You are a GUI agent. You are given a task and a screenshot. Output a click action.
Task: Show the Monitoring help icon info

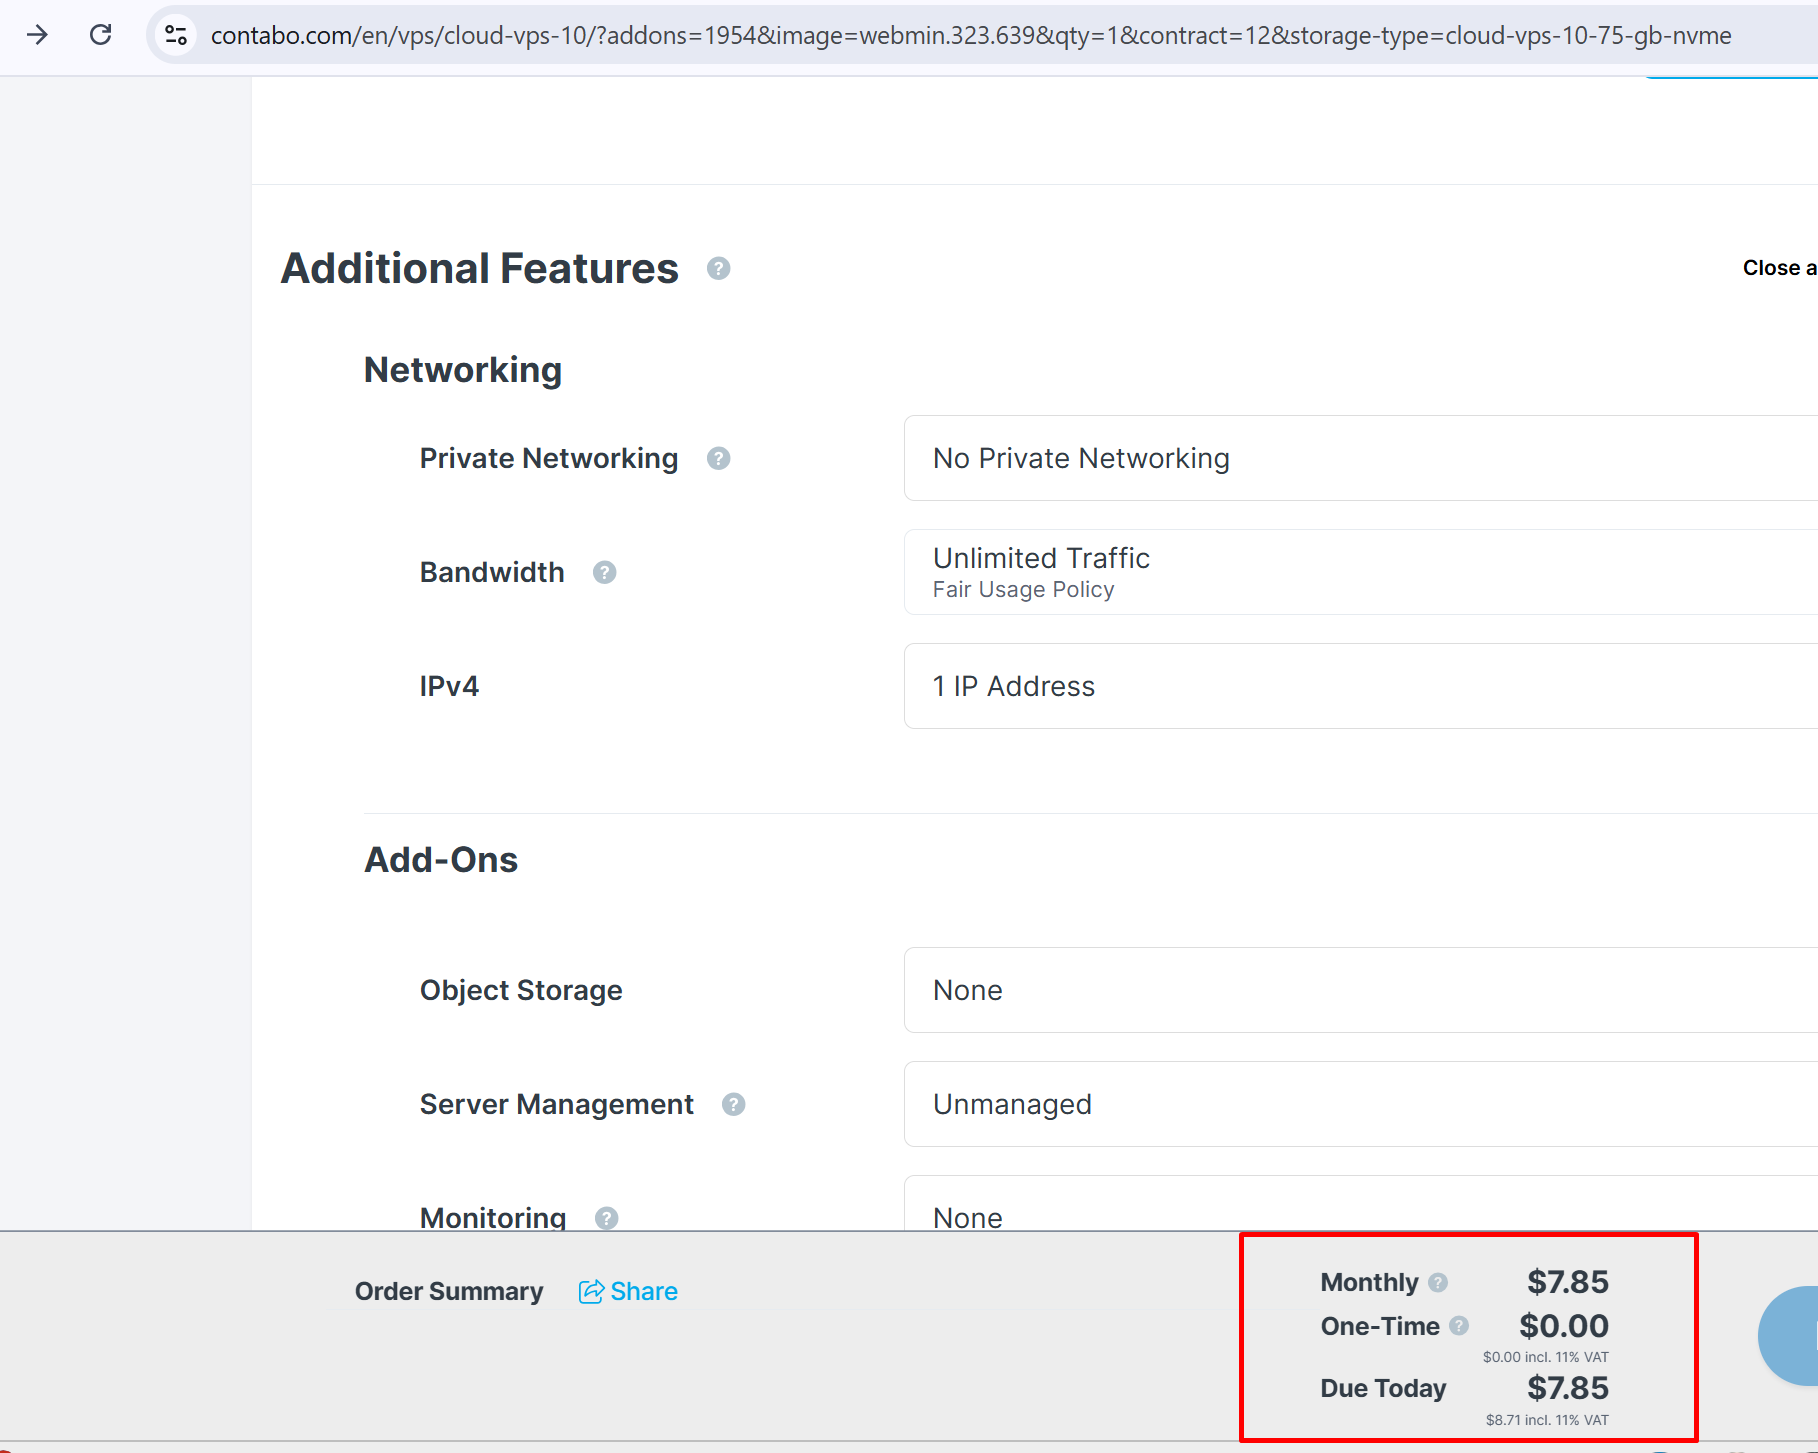click(606, 1217)
